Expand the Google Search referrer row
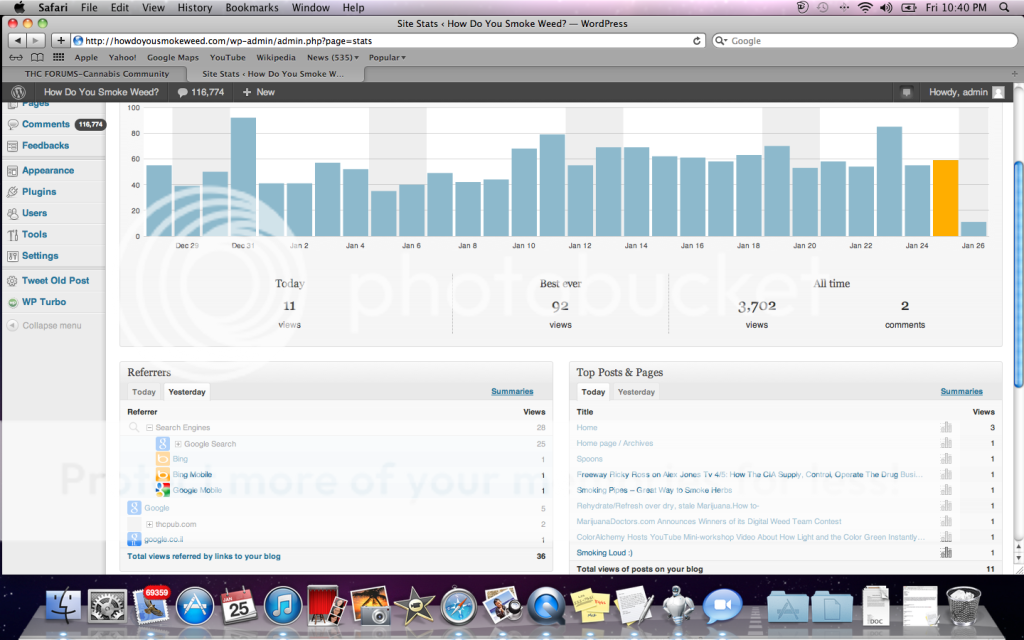This screenshot has height=640, width=1024. [178, 444]
